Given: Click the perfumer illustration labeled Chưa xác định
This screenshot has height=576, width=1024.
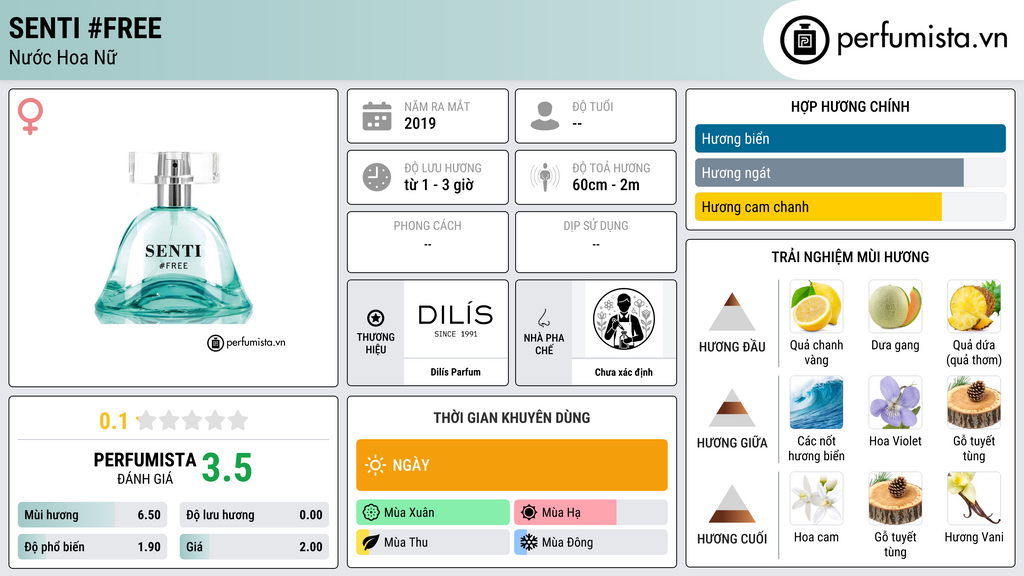Looking at the screenshot, I should click(624, 319).
